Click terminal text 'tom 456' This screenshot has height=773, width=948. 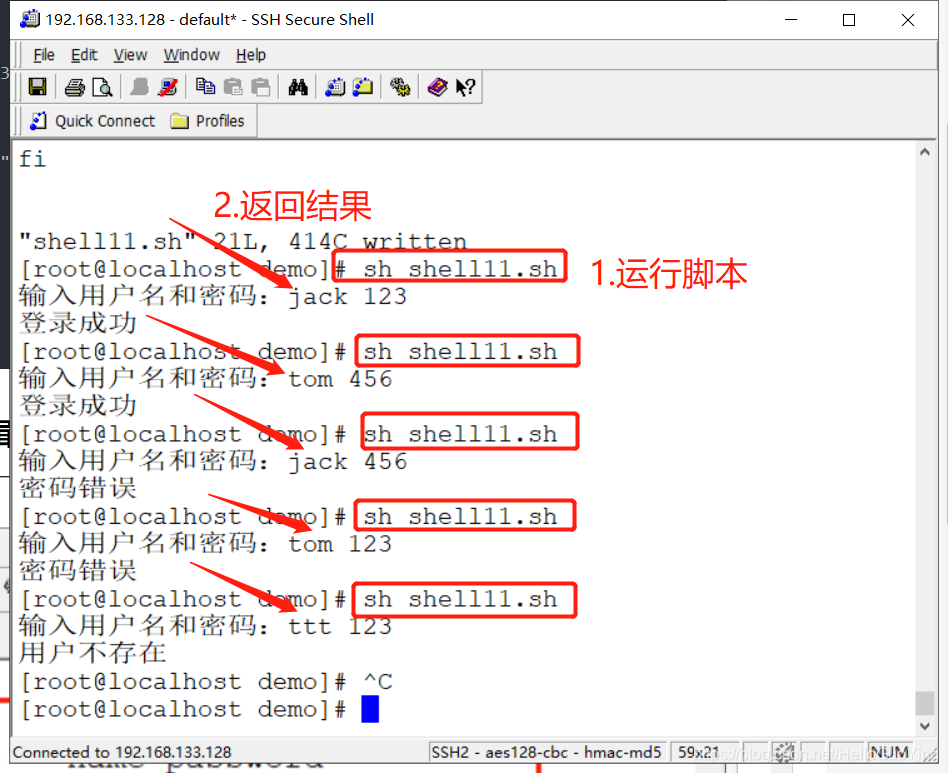[340, 379]
